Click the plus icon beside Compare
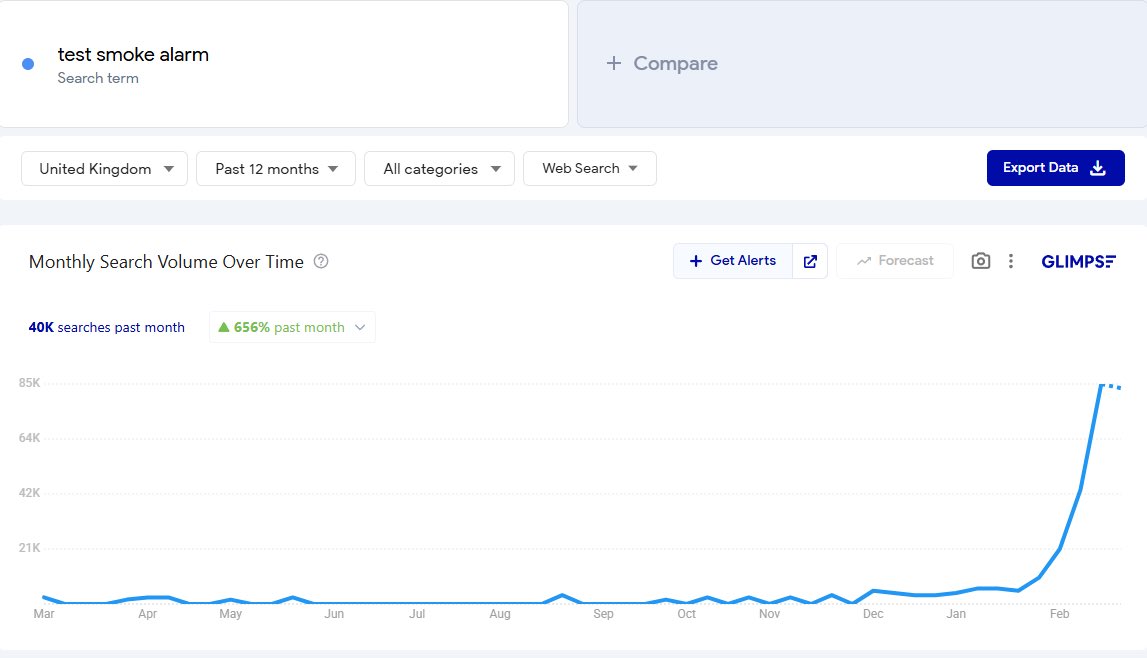The height and width of the screenshot is (658, 1147). tap(614, 64)
